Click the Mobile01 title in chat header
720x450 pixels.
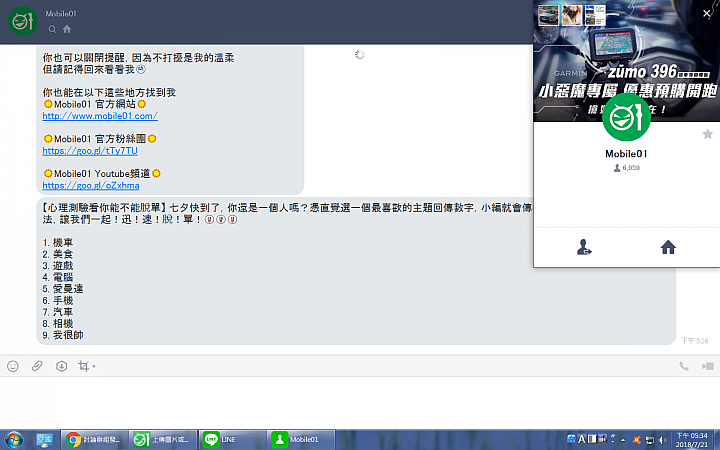tap(61, 14)
